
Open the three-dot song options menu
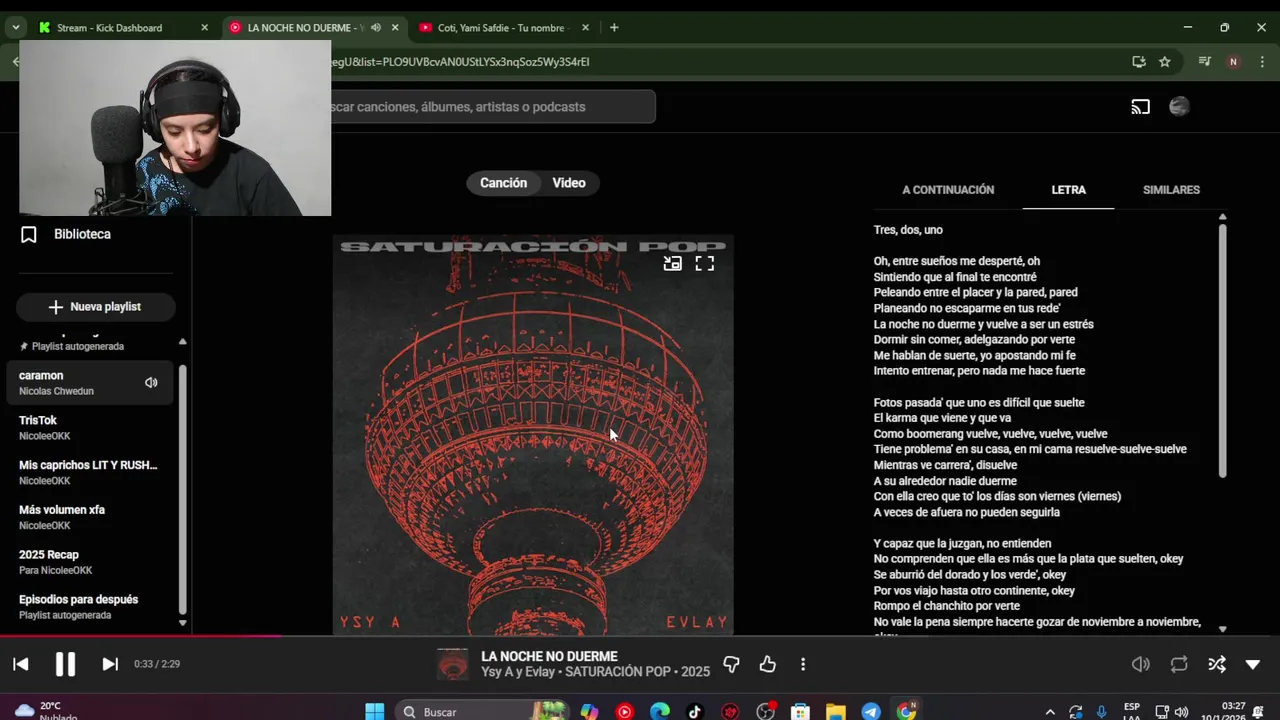click(803, 664)
